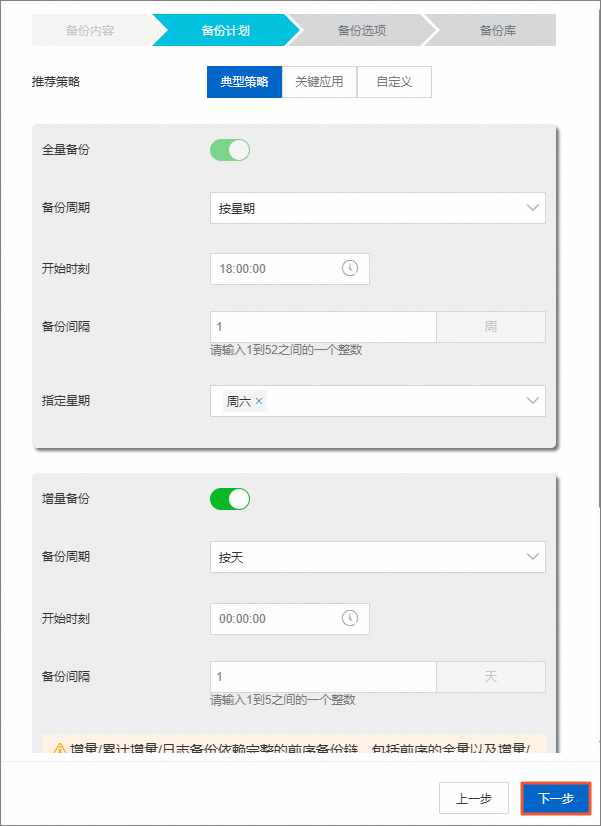
Task: Click the clock icon in incremental backup start time
Action: (x=349, y=618)
